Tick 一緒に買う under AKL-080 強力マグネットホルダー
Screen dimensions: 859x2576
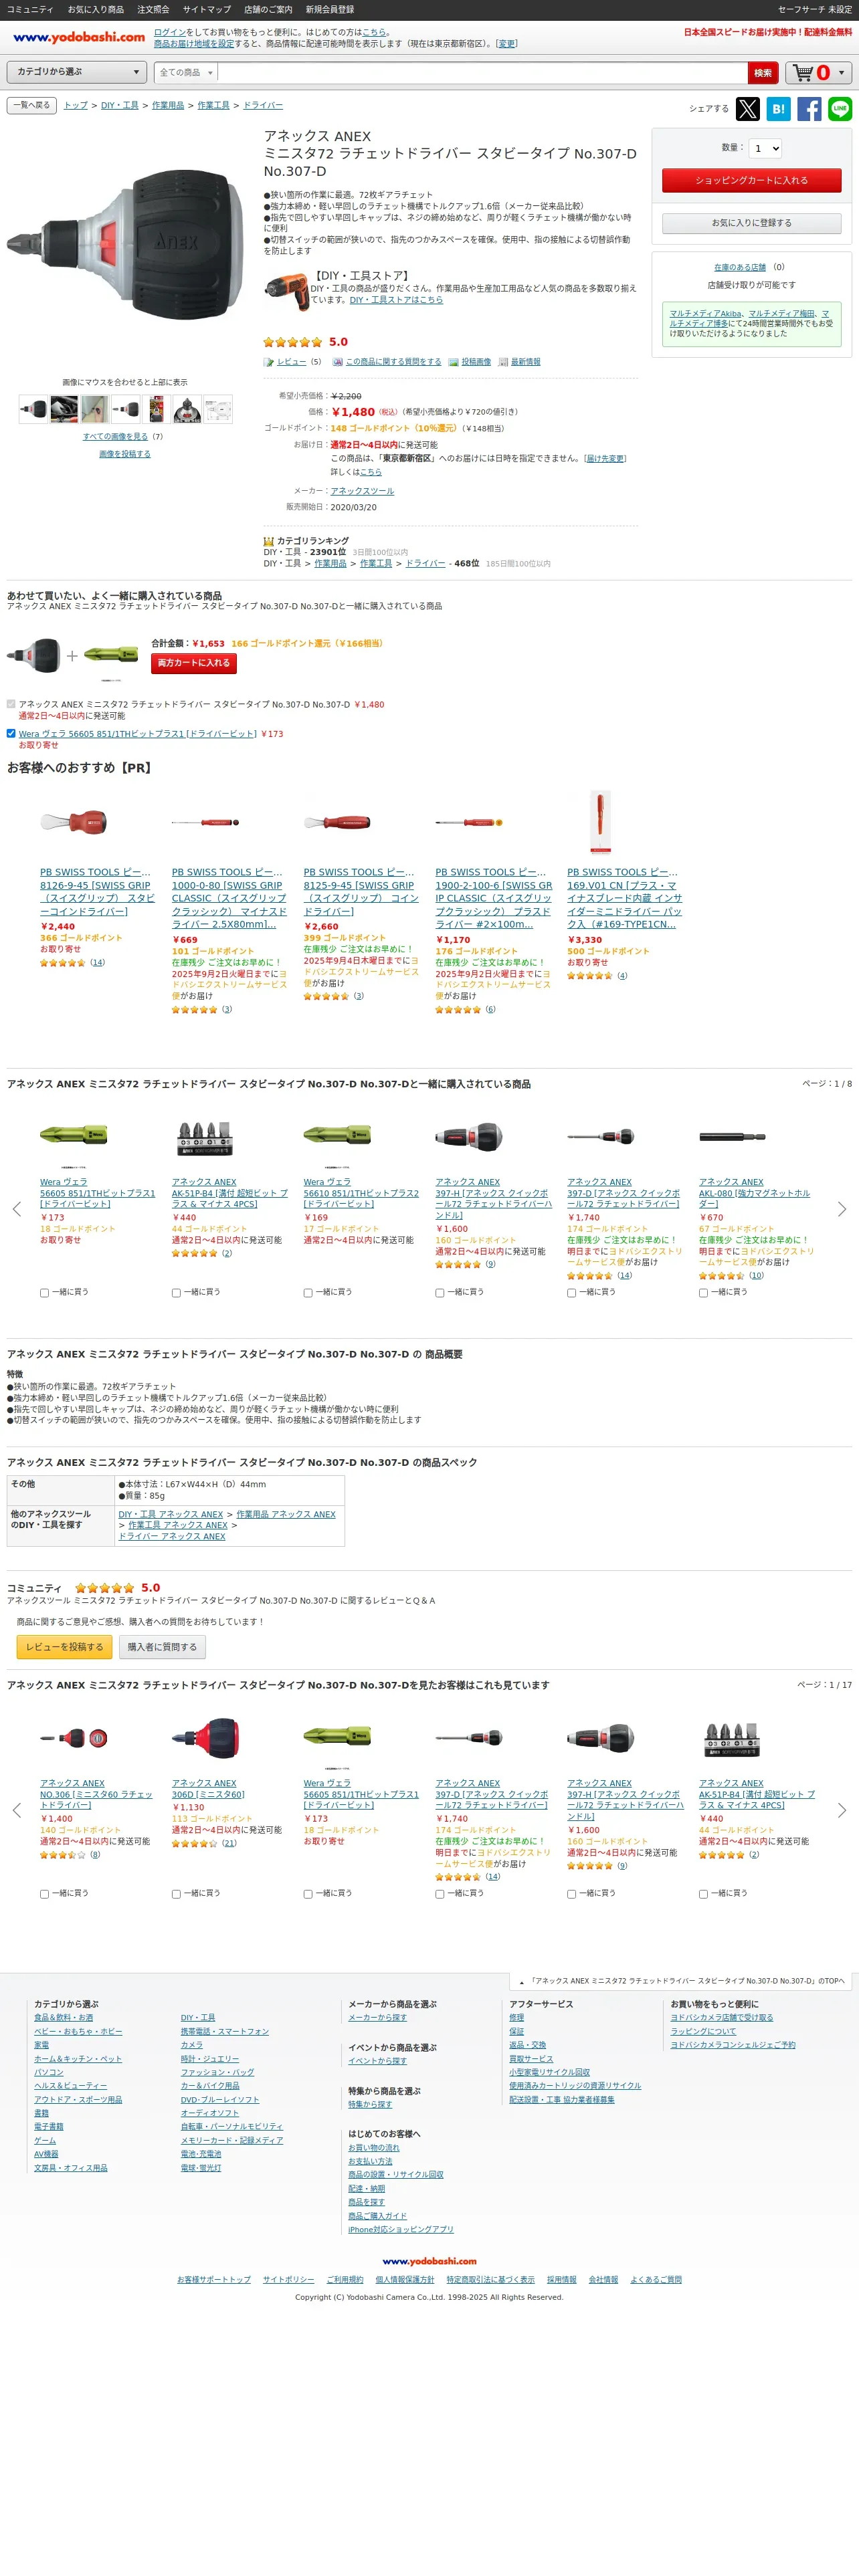(x=703, y=1292)
